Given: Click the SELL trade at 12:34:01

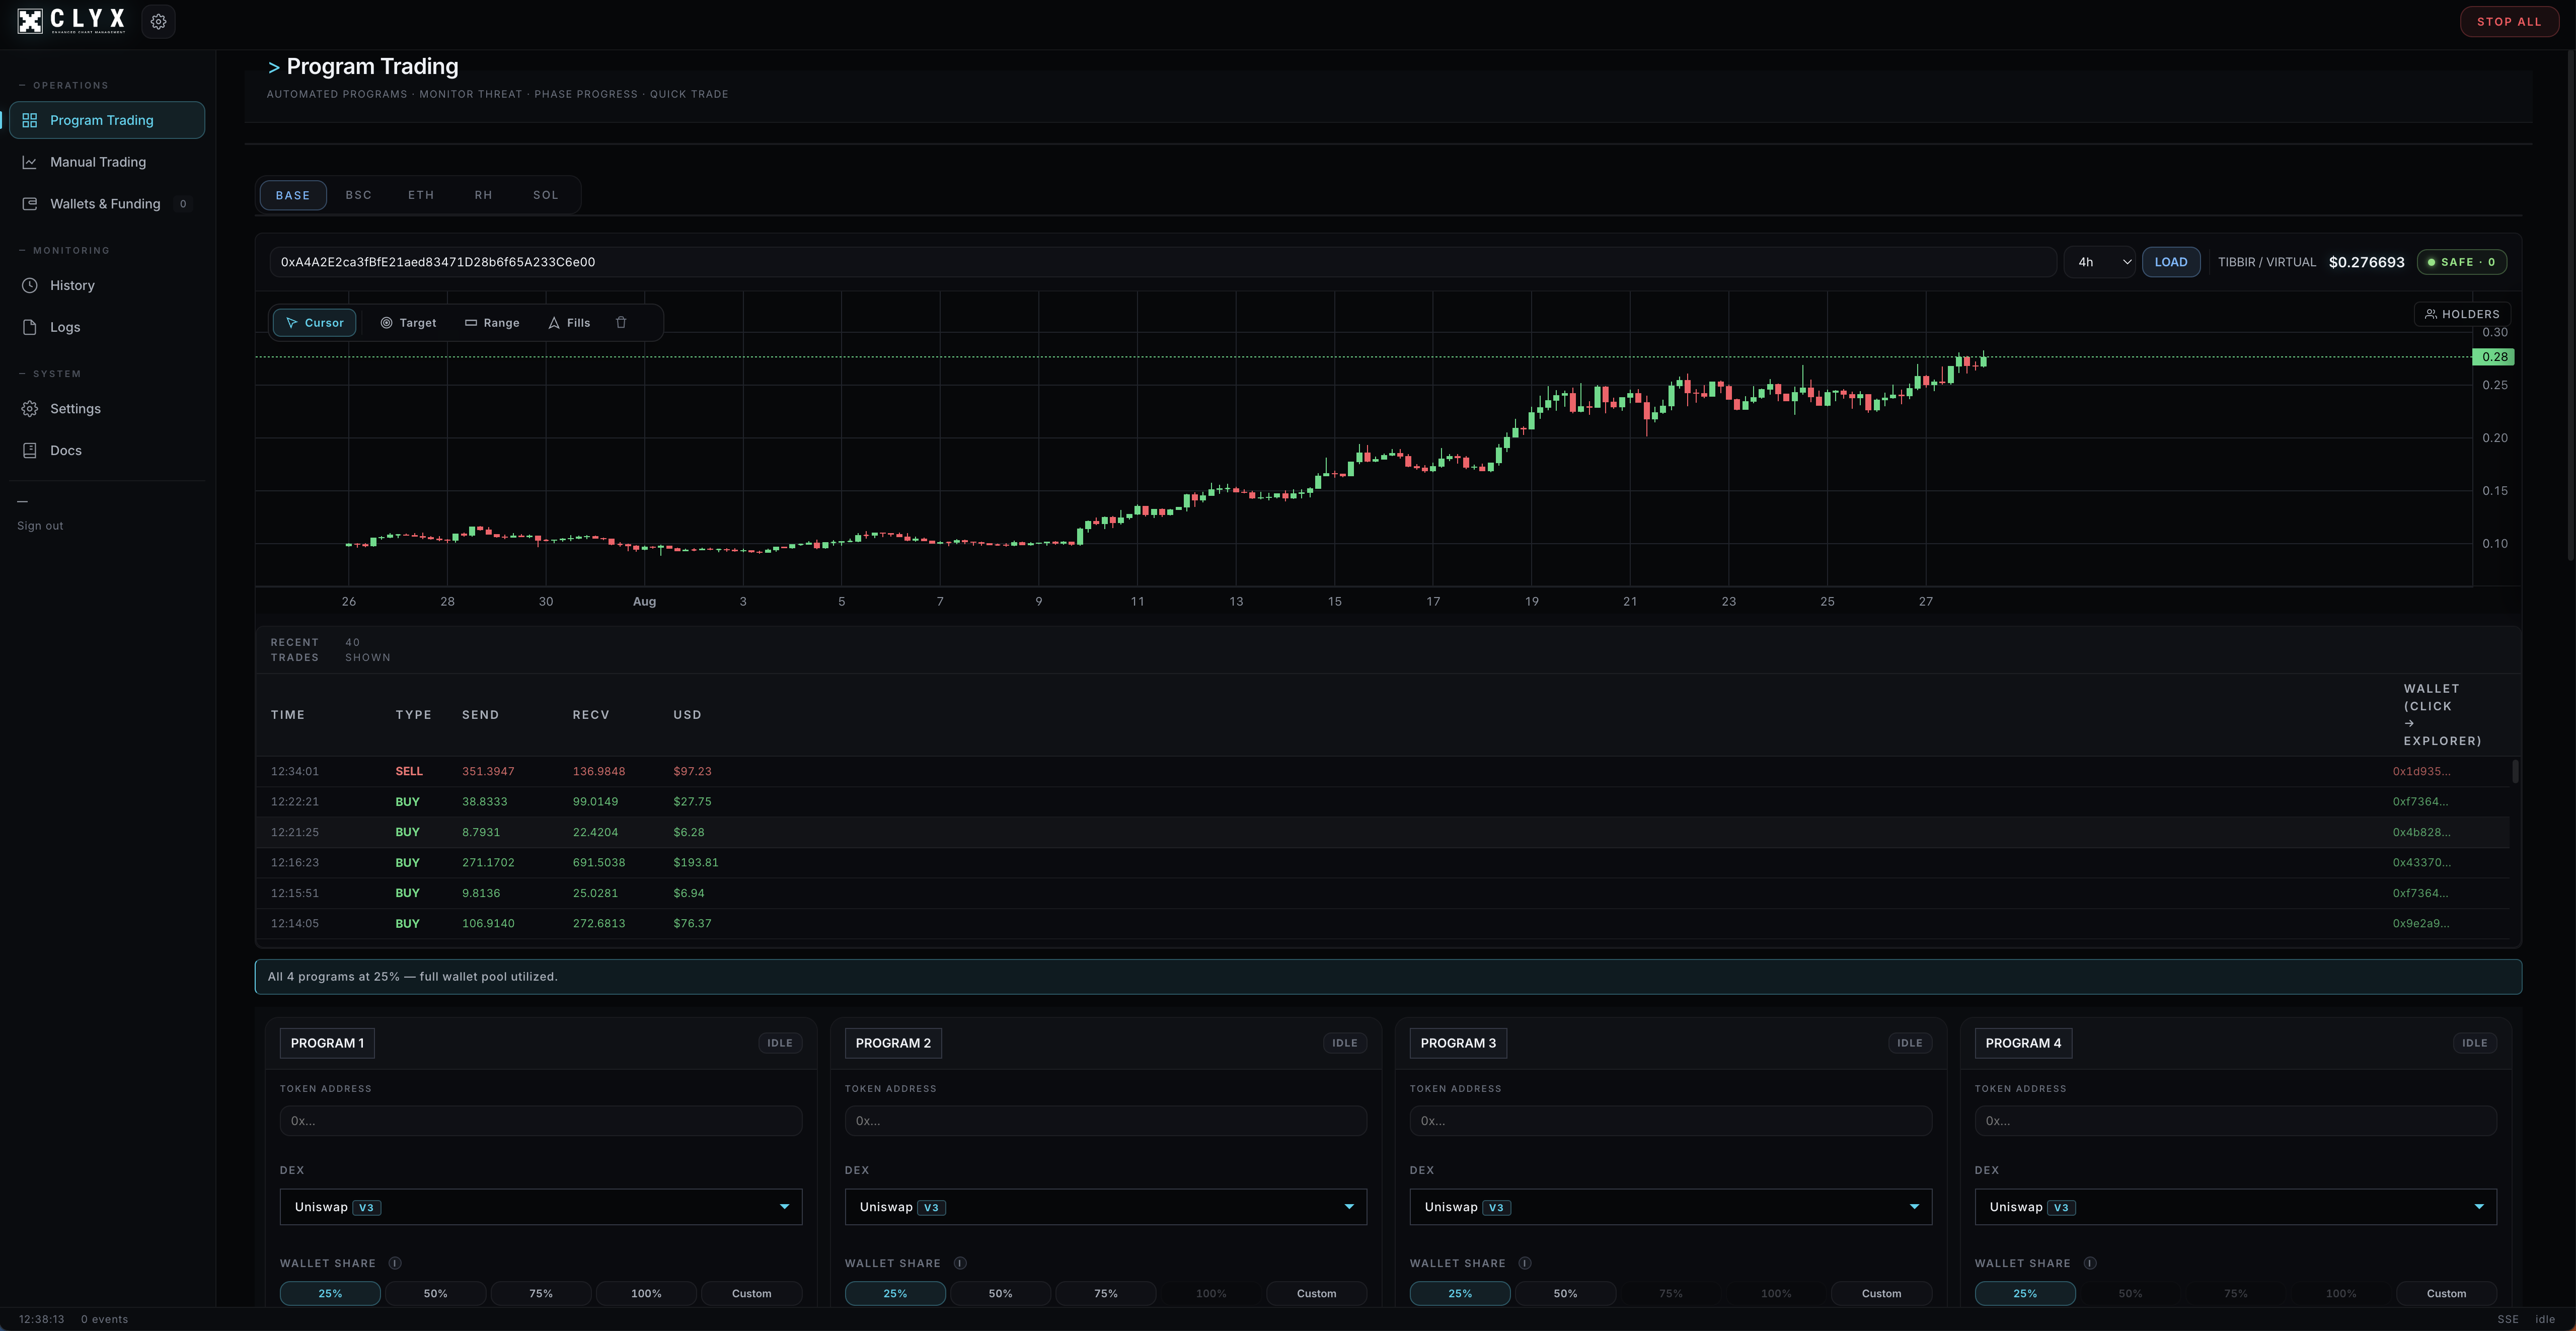Looking at the screenshot, I should click(1383, 772).
